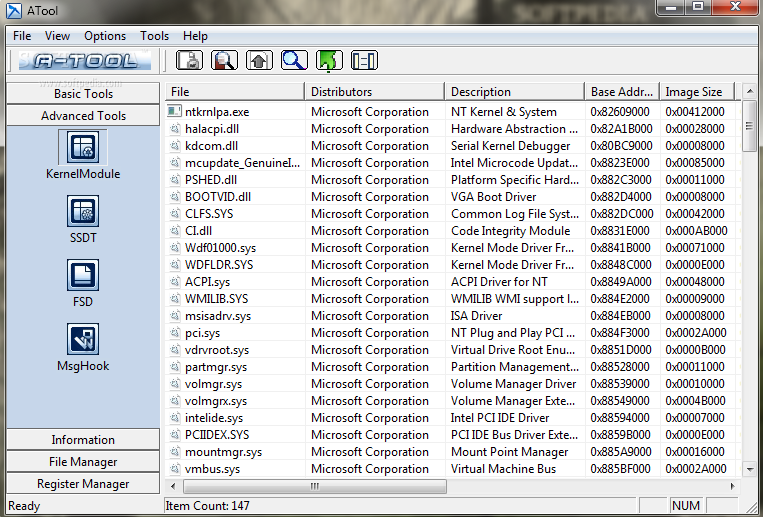The width and height of the screenshot is (763, 517).
Task: Select the Wdf01000.sys file name
Action: 220,248
